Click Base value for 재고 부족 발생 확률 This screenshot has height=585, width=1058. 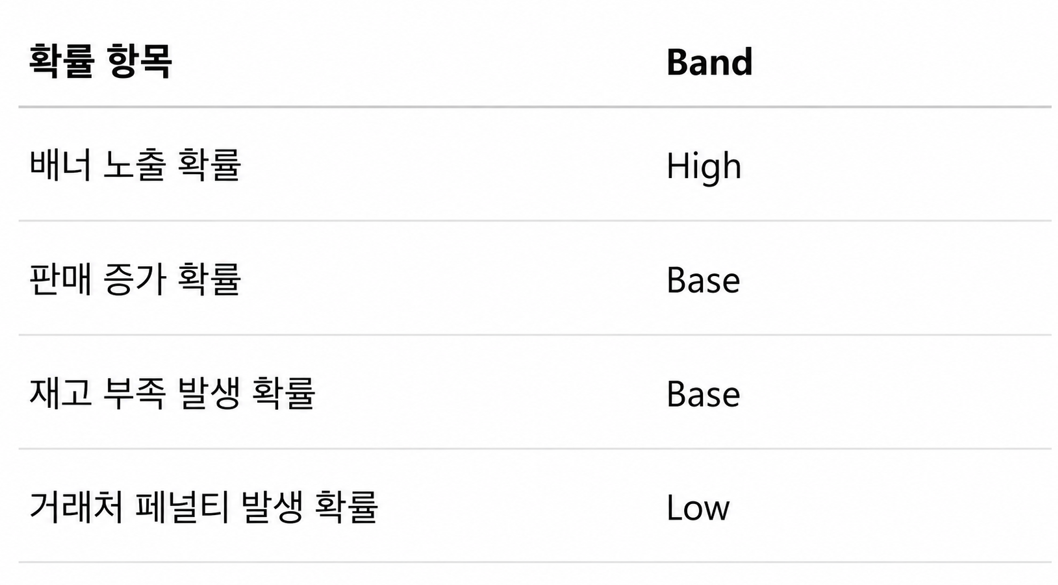click(703, 394)
